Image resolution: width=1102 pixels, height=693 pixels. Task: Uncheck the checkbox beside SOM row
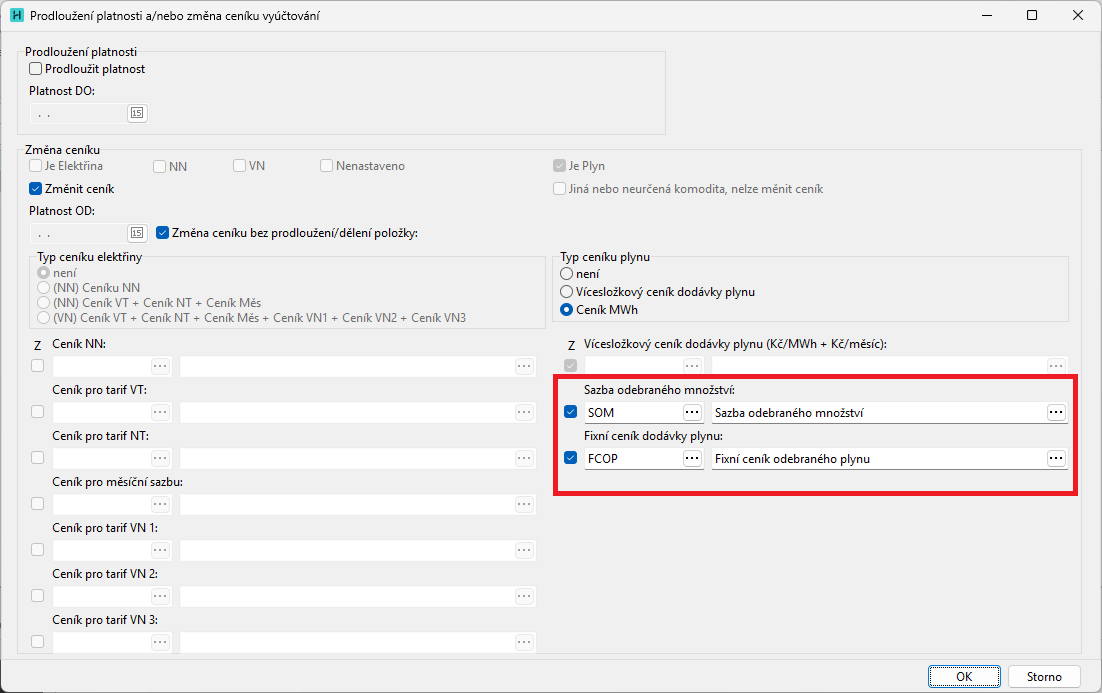(x=570, y=412)
